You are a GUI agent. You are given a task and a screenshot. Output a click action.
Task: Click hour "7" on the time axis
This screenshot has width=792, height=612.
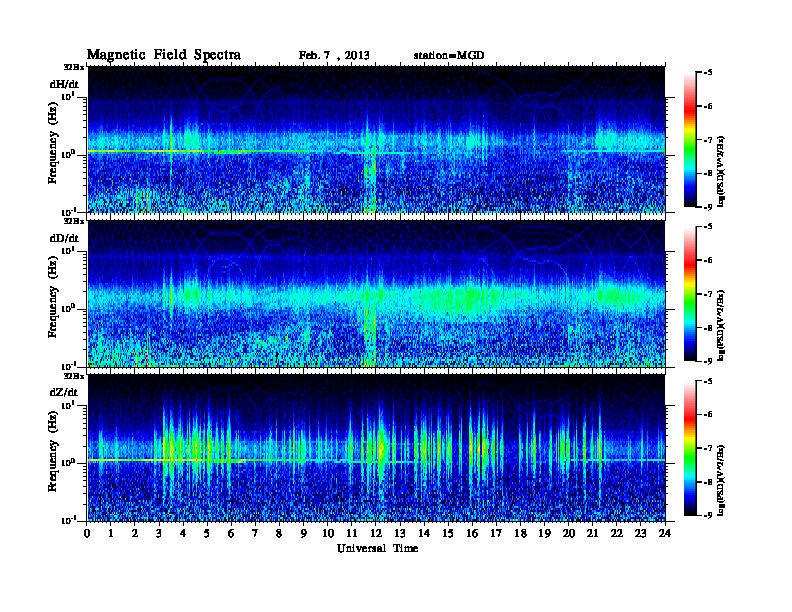click(x=255, y=534)
